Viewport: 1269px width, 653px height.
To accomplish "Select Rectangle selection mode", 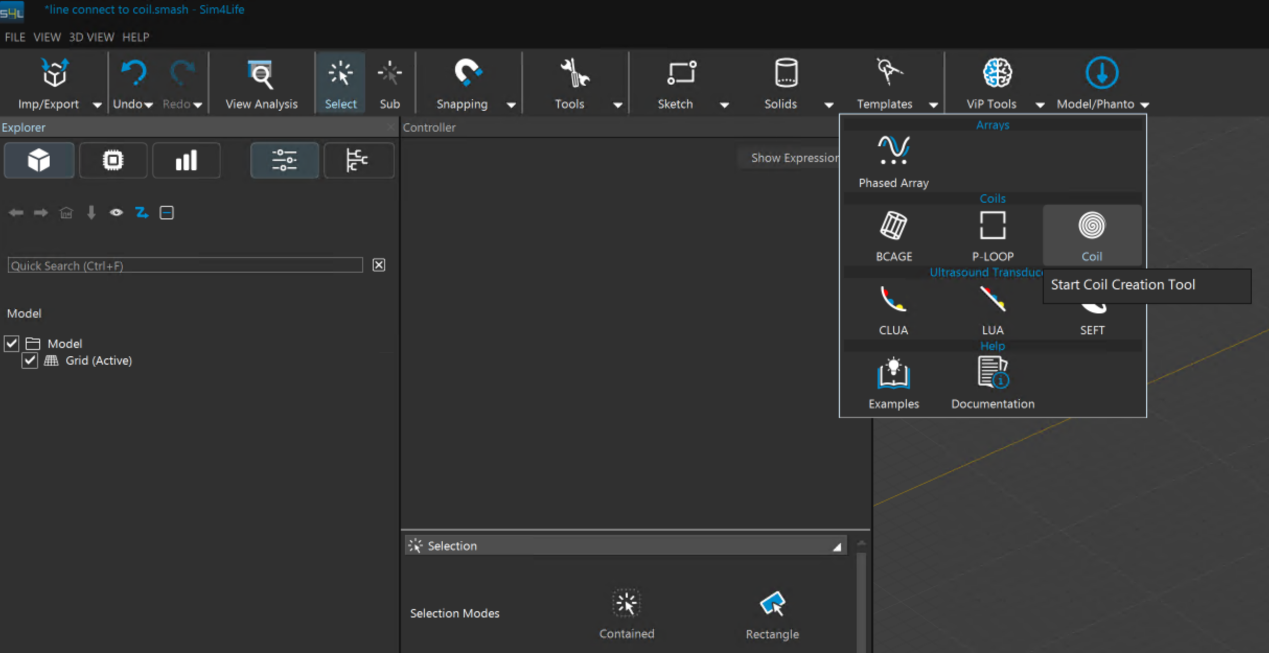I will click(772, 614).
